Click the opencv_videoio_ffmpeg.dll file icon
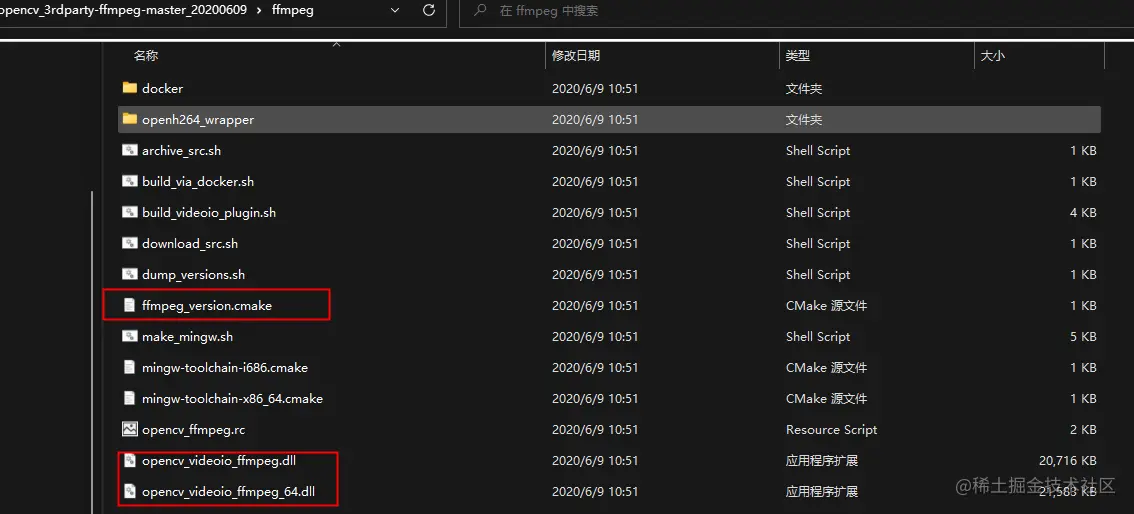1134x514 pixels. pos(129,461)
